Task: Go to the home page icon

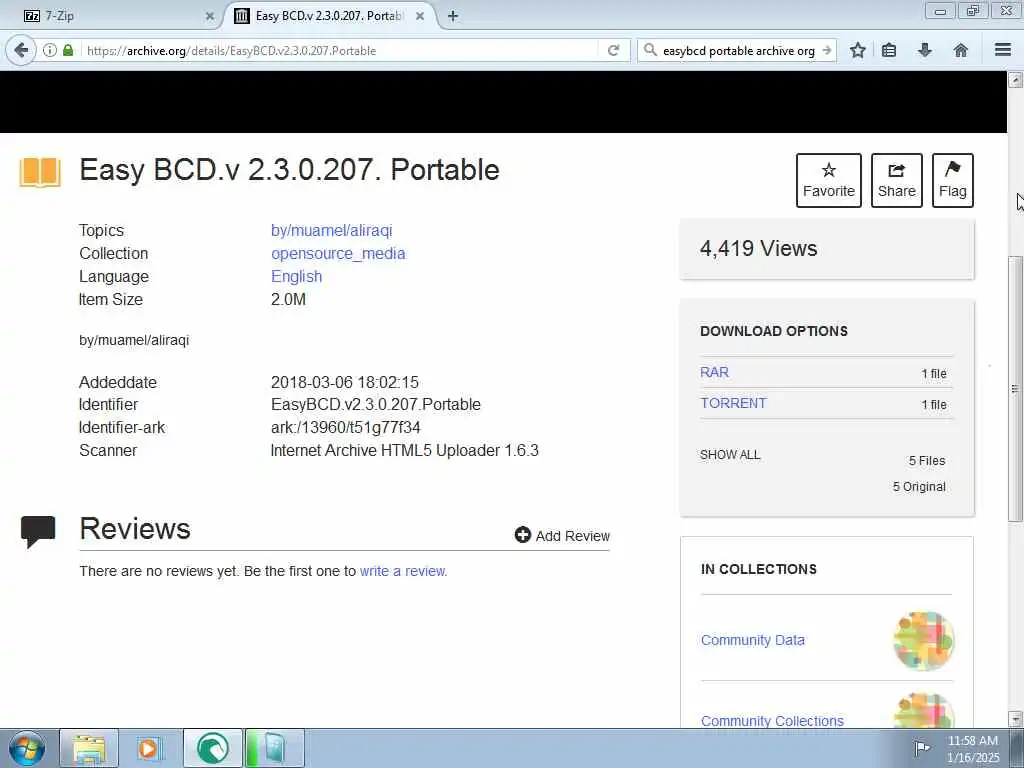Action: click(961, 50)
